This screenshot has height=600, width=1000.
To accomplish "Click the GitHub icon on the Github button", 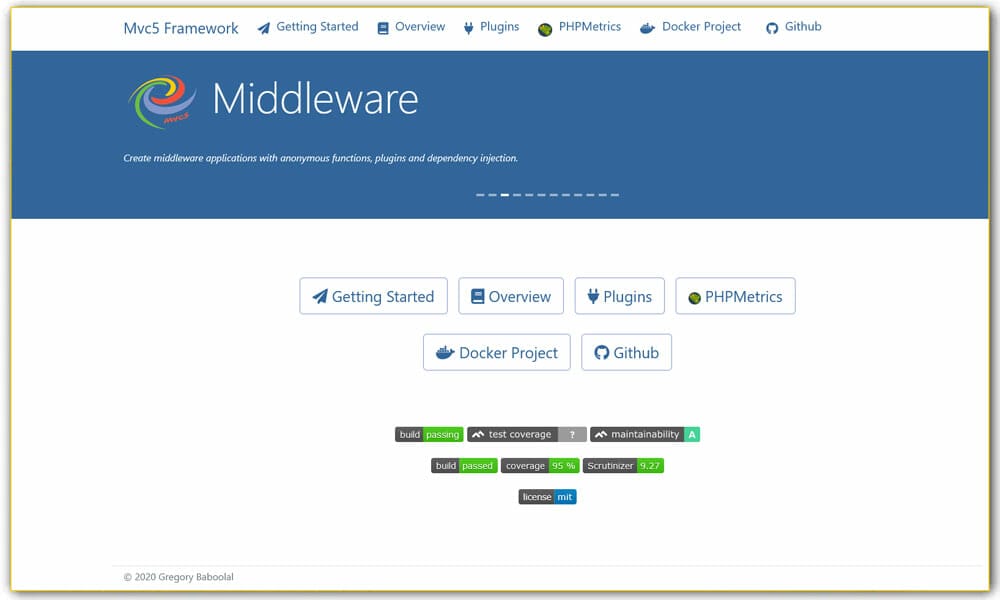I will 601,352.
